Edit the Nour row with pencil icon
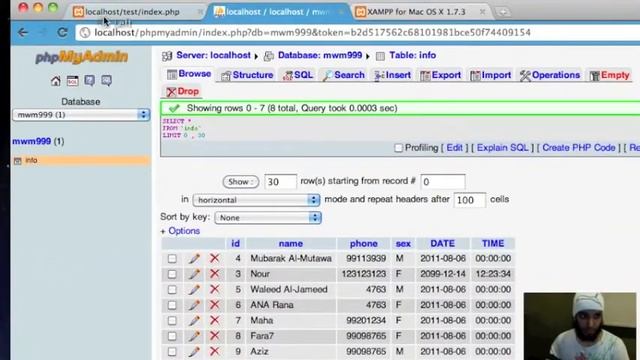 coord(194,274)
